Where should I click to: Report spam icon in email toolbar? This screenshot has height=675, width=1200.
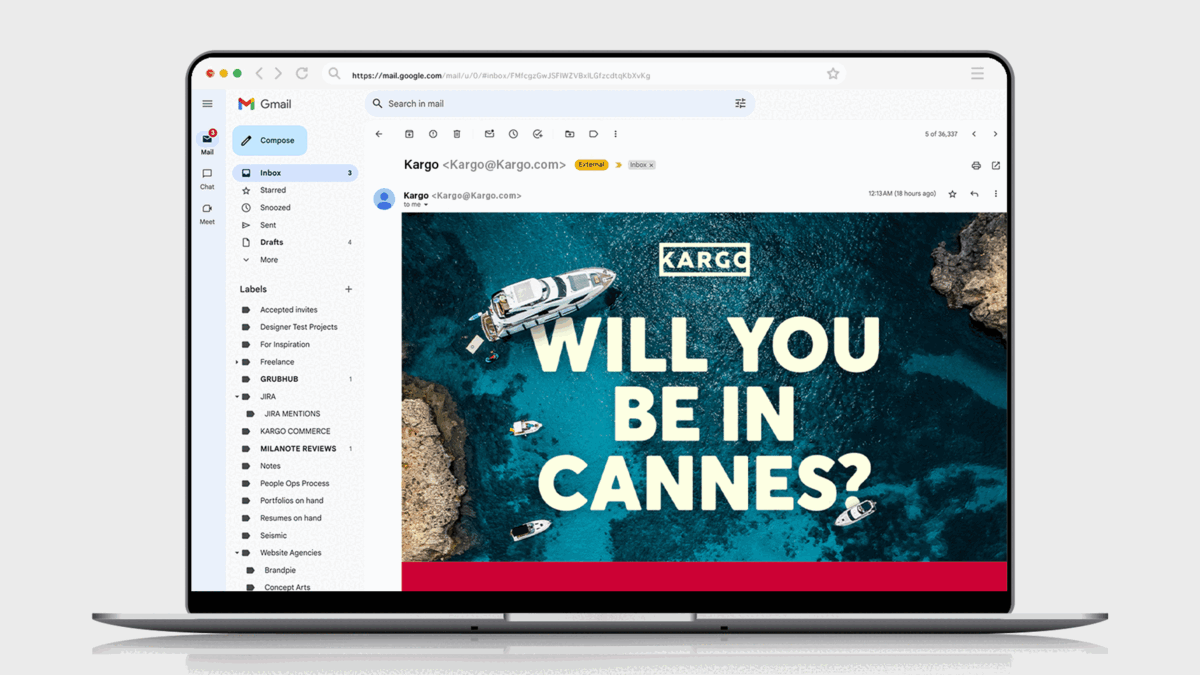coord(433,134)
